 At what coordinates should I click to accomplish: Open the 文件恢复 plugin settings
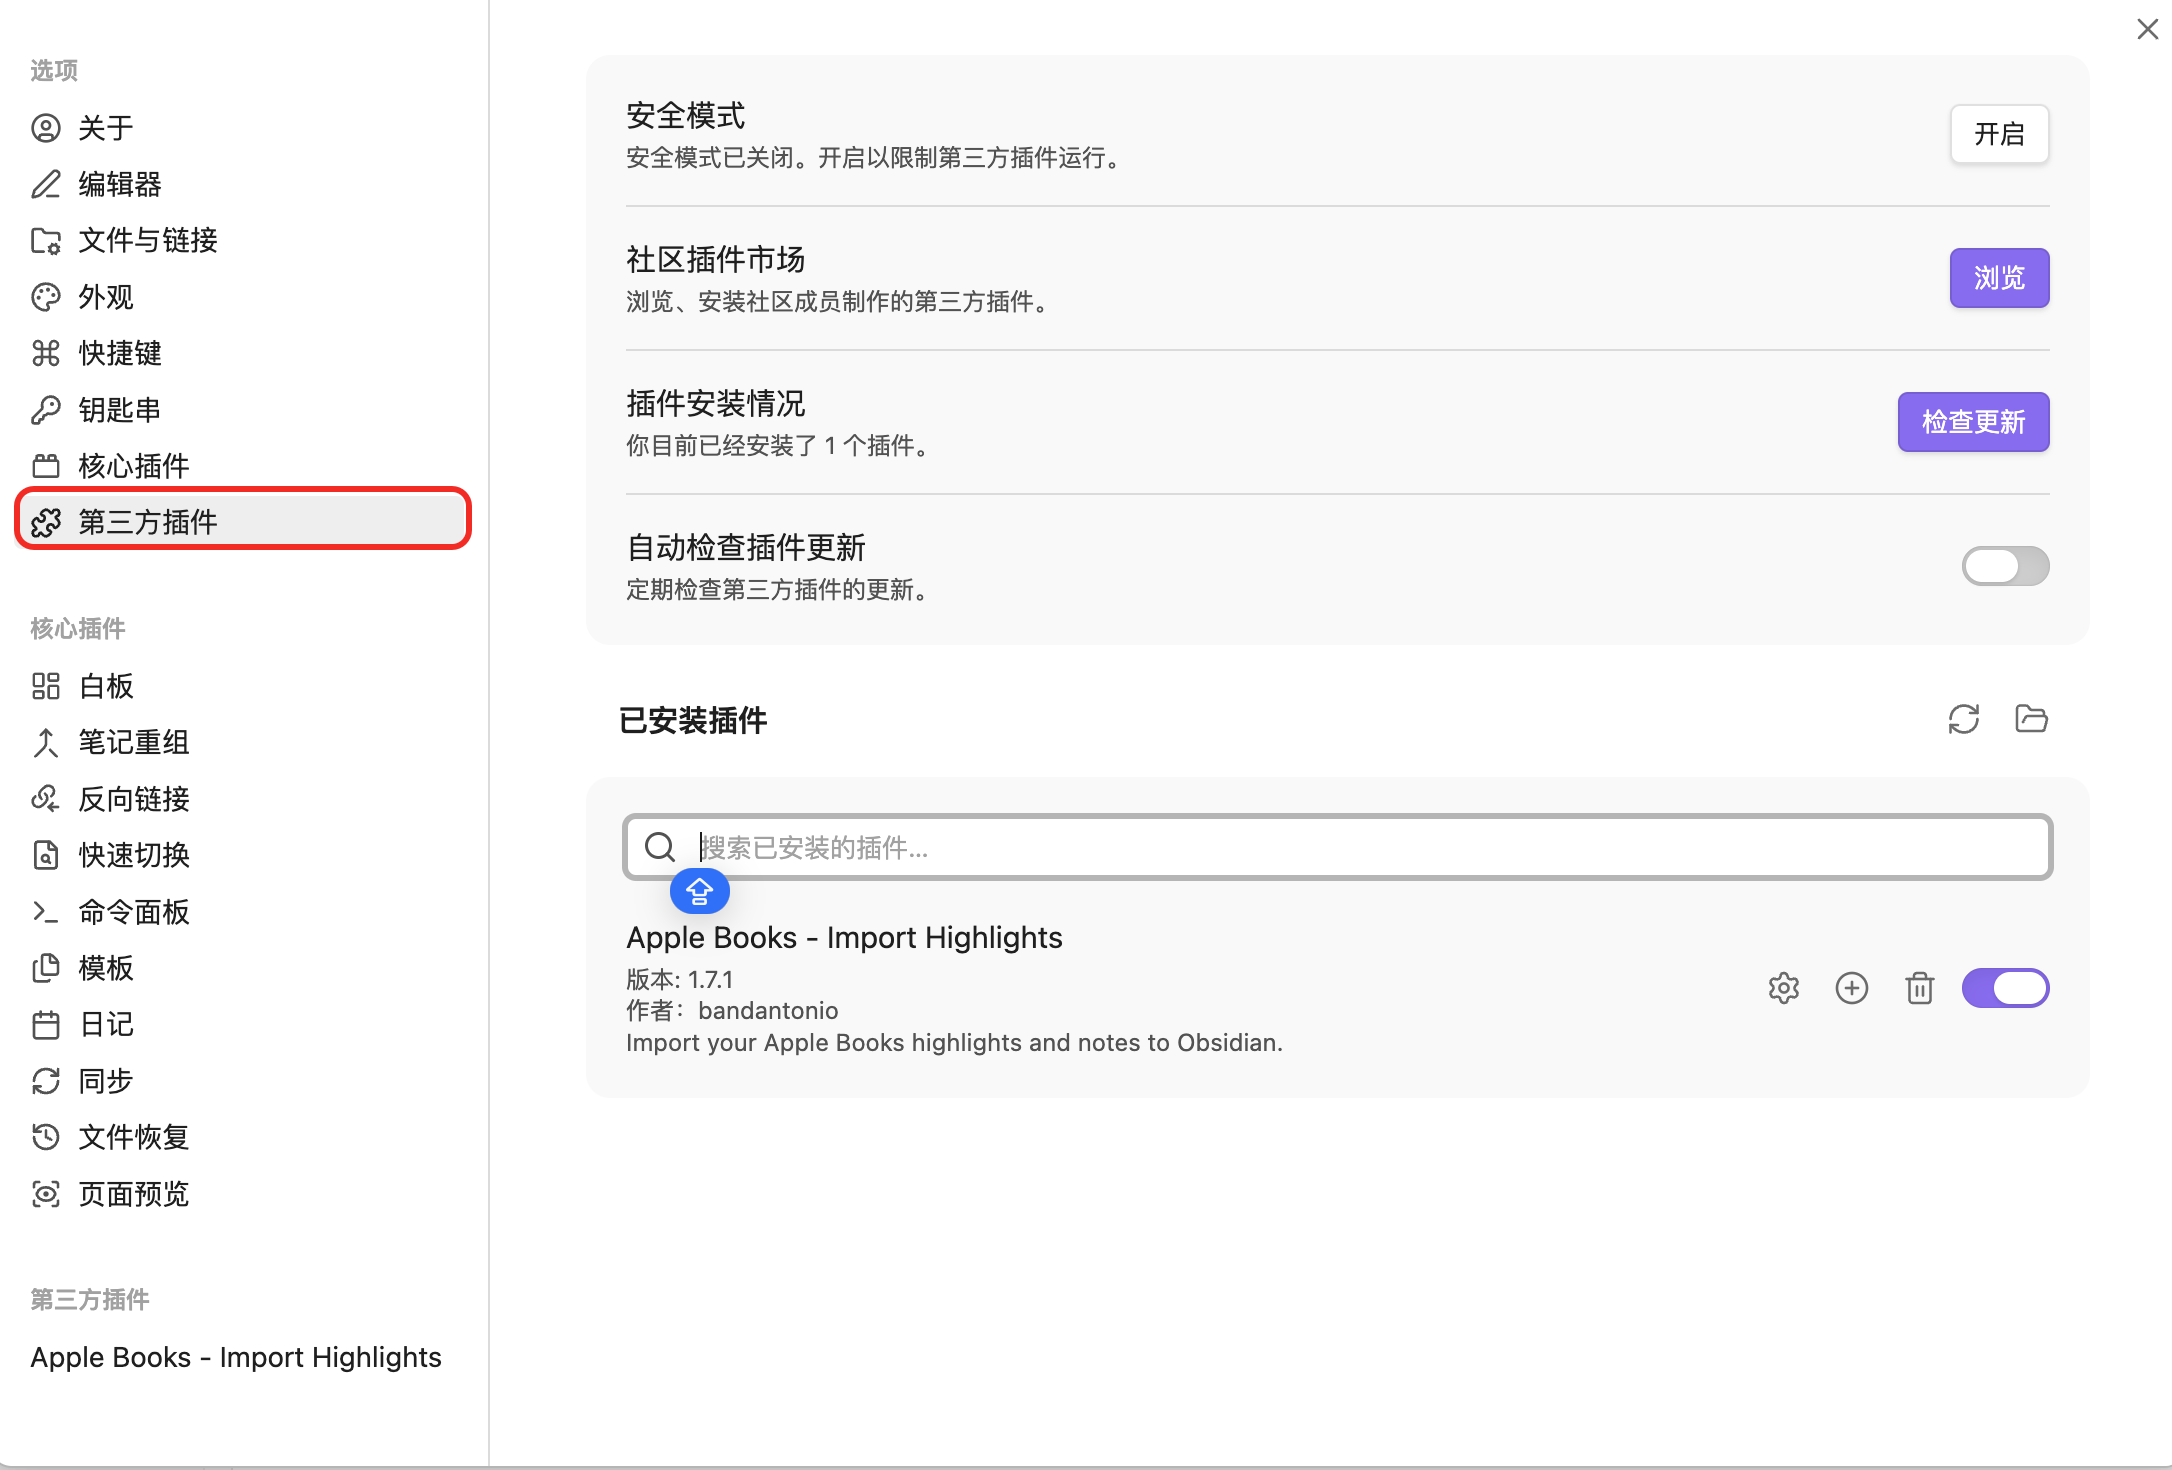click(x=243, y=1137)
